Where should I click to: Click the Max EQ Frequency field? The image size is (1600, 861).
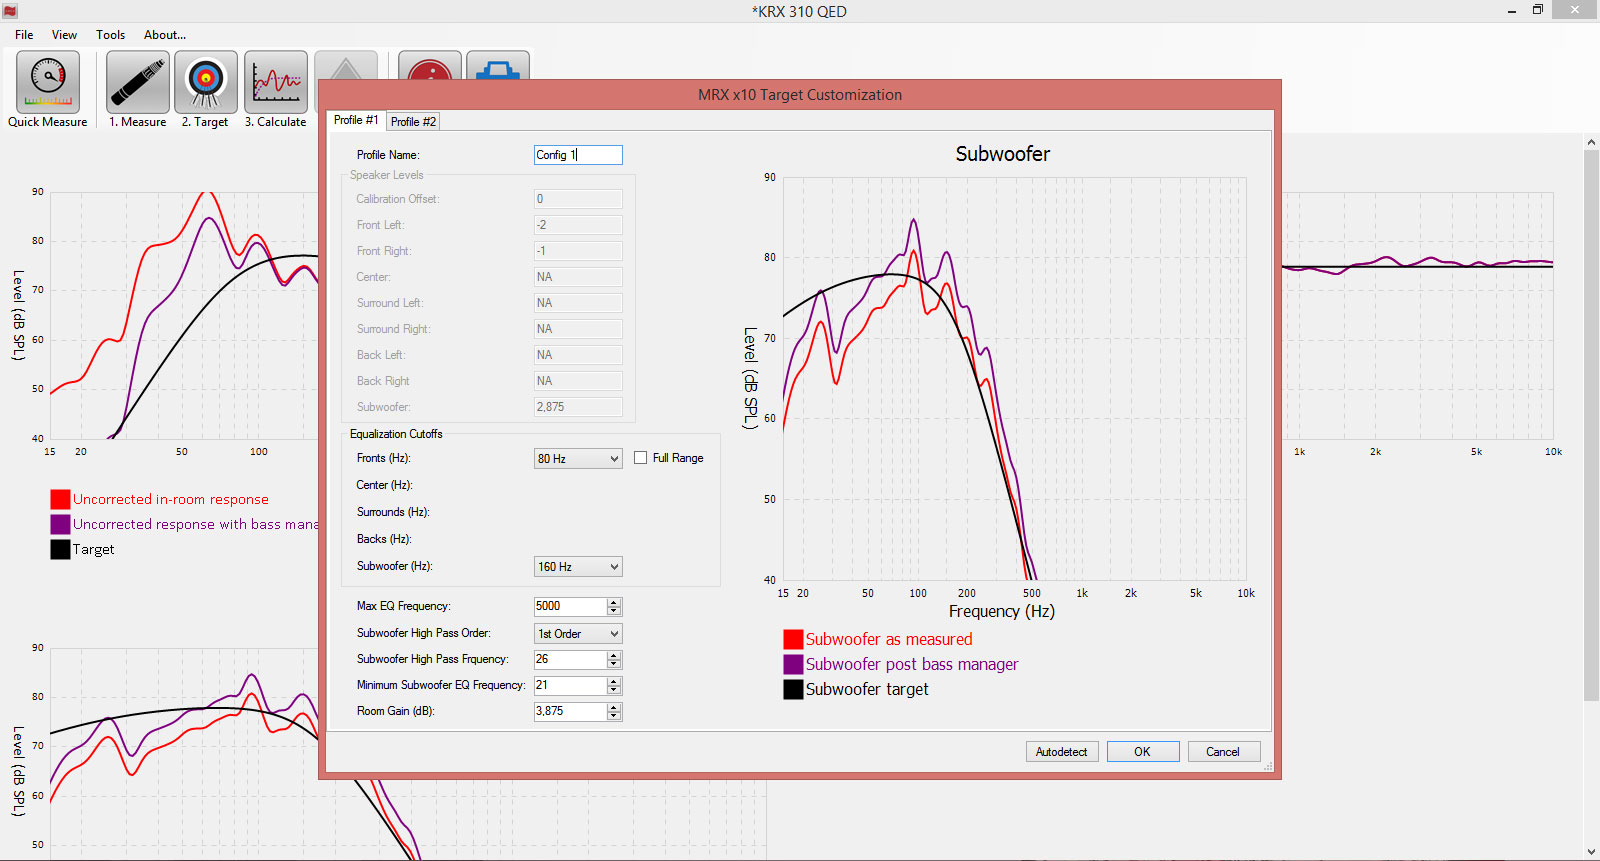(570, 606)
